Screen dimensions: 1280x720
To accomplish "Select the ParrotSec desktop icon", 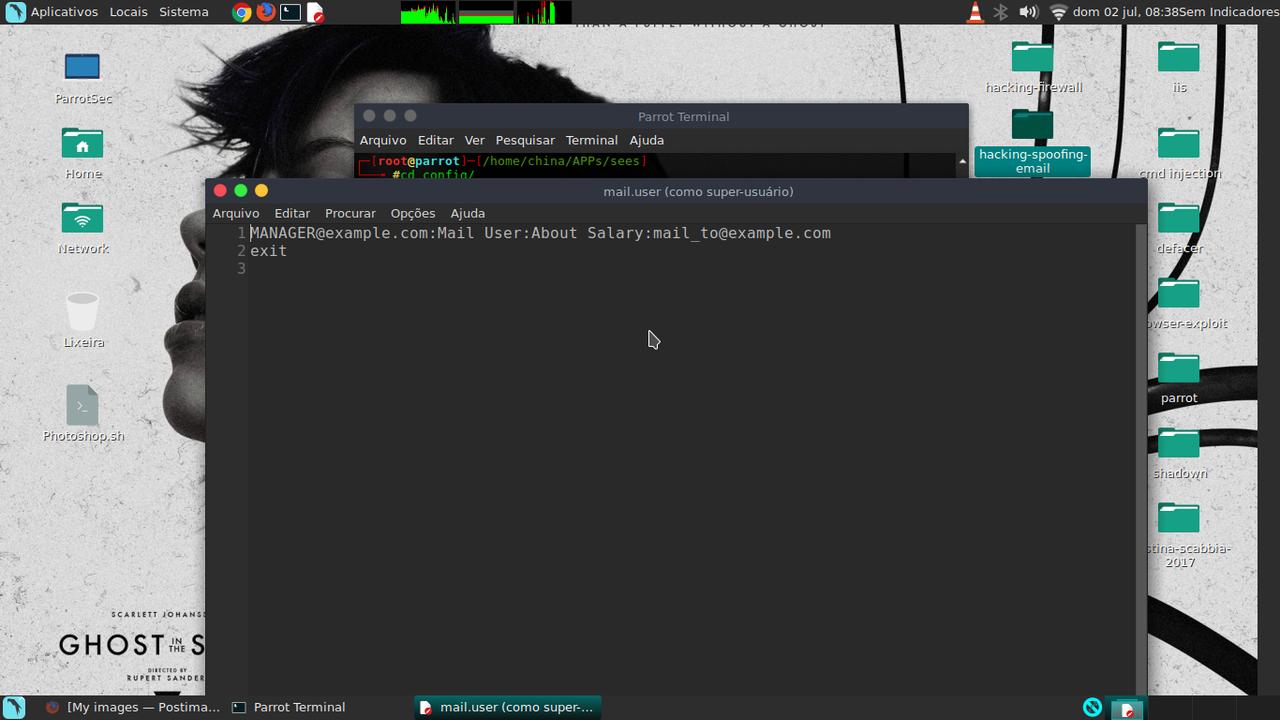I will [x=83, y=77].
